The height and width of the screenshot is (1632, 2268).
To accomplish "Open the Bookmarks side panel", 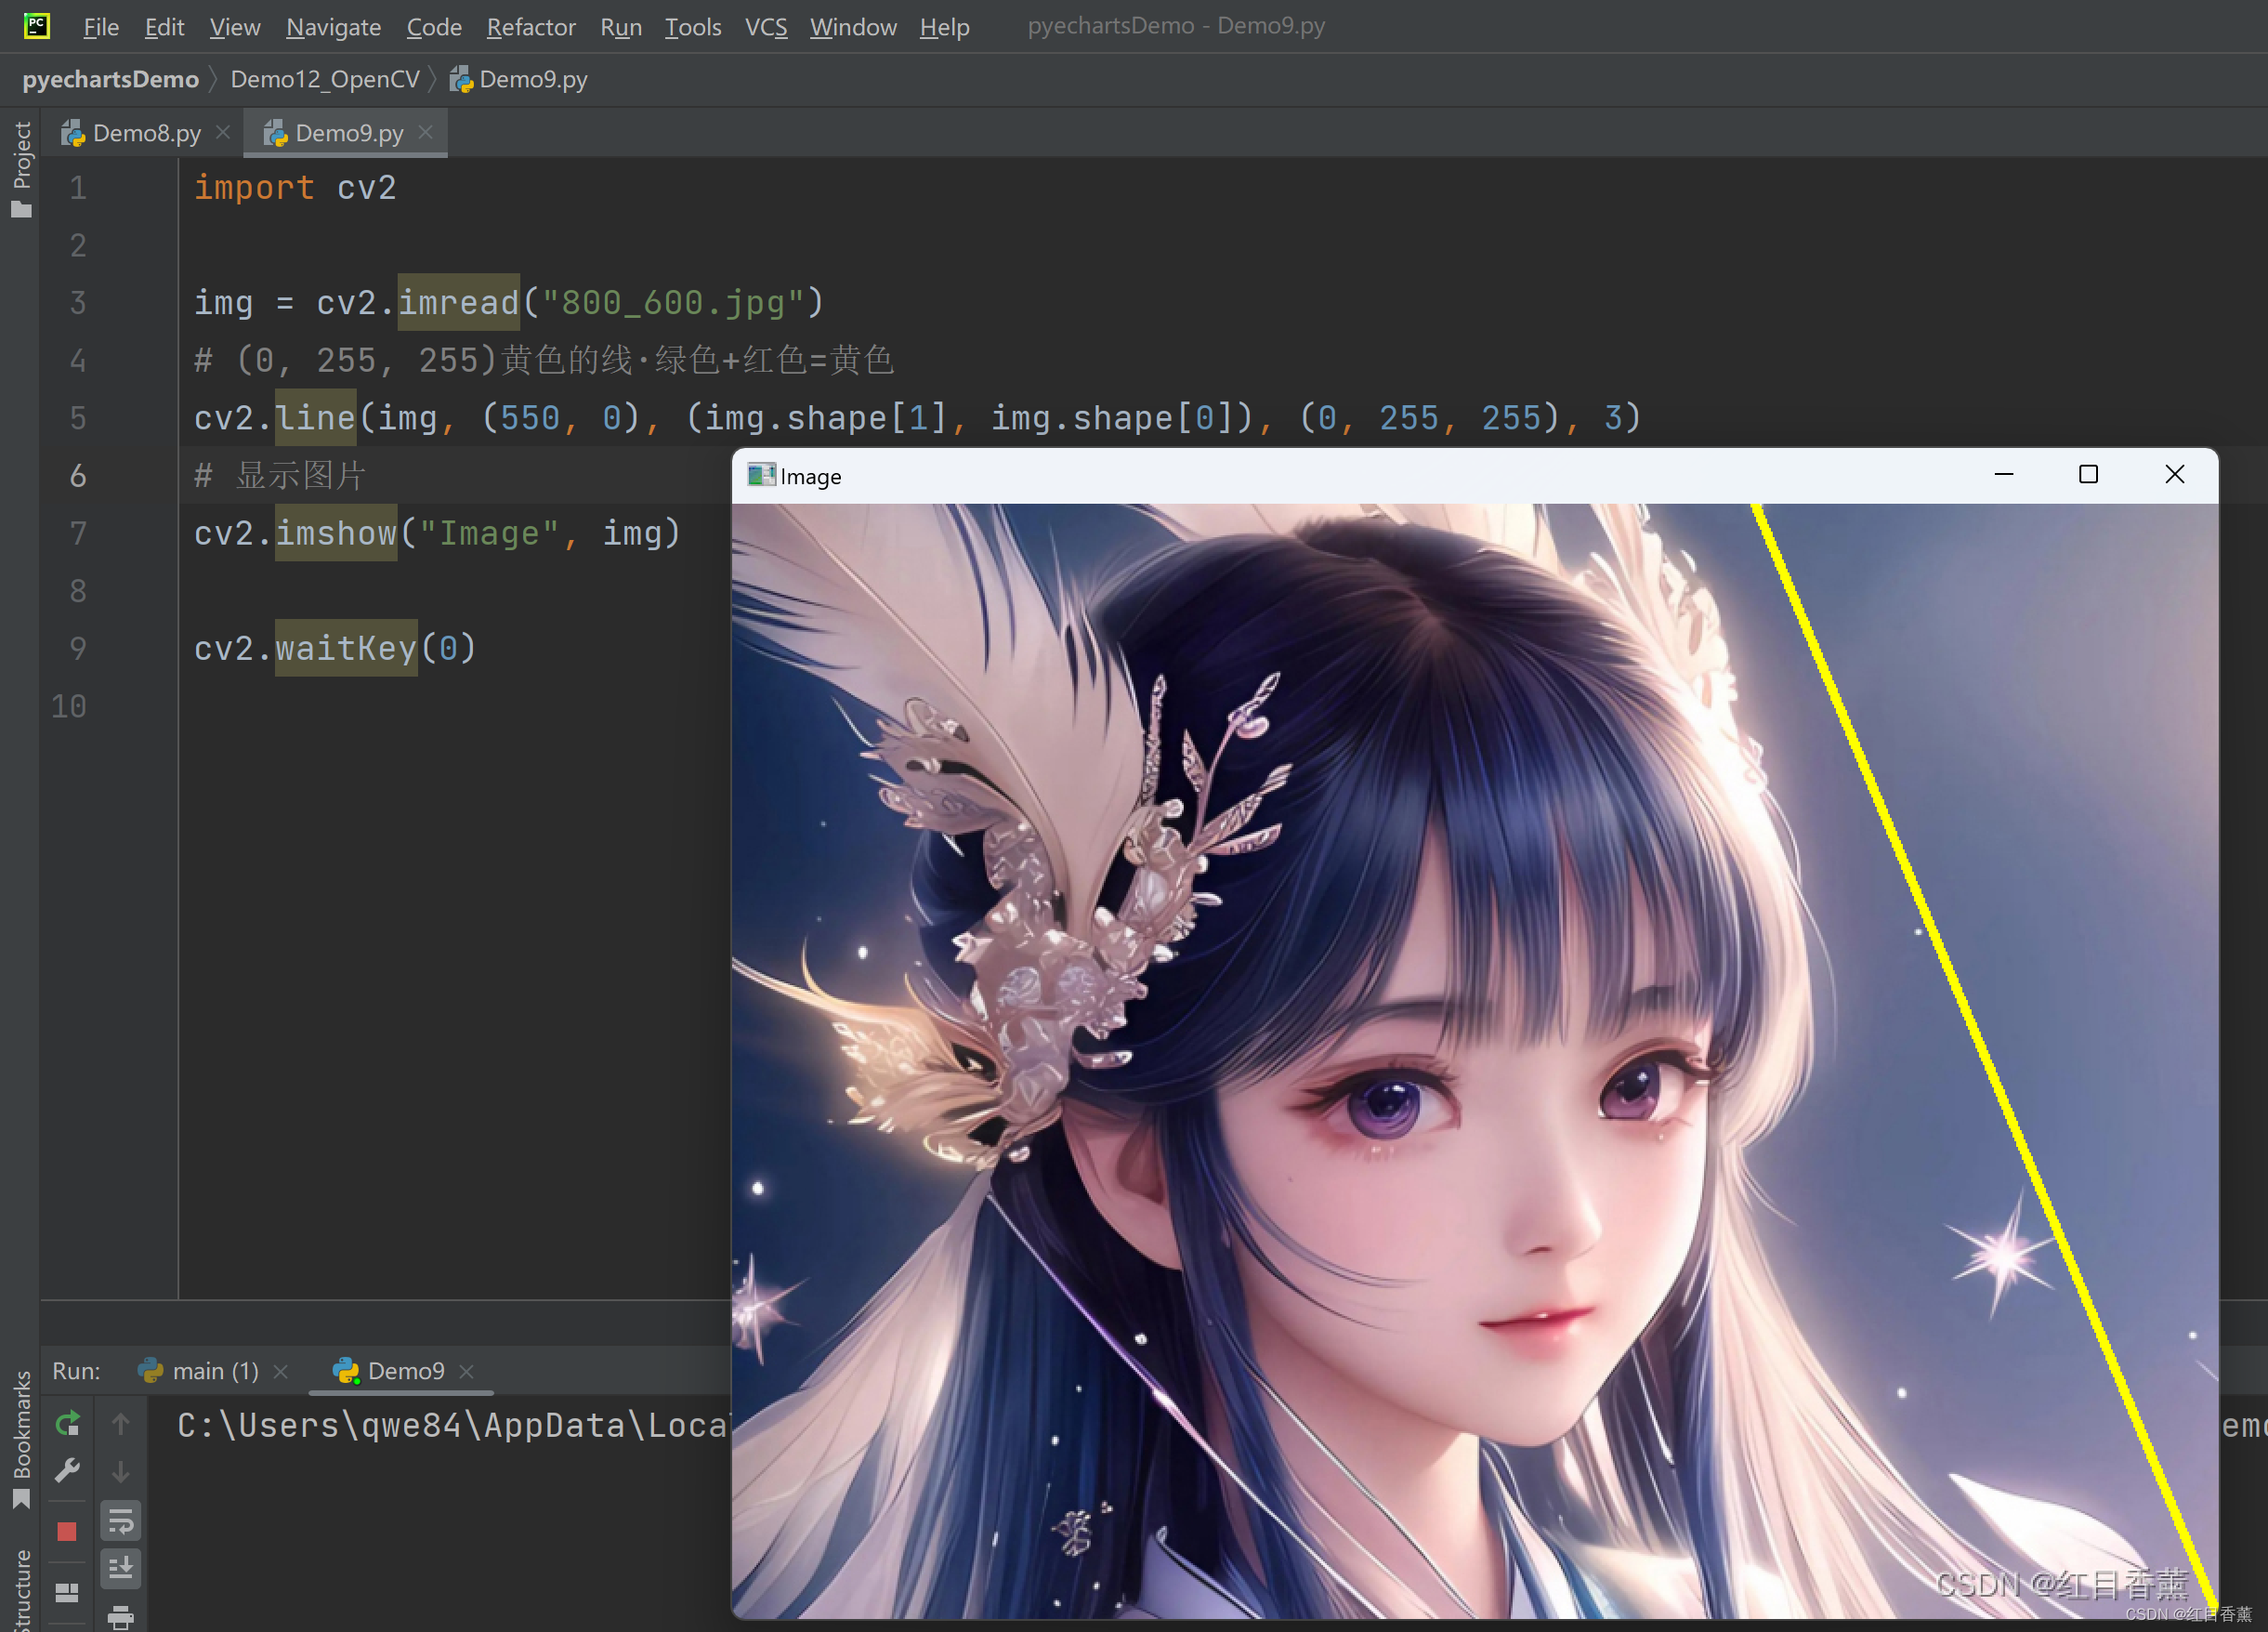I will pos(21,1438).
